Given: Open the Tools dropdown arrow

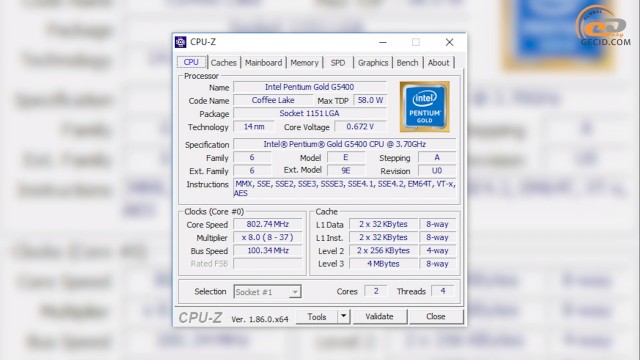Looking at the screenshot, I should (344, 316).
